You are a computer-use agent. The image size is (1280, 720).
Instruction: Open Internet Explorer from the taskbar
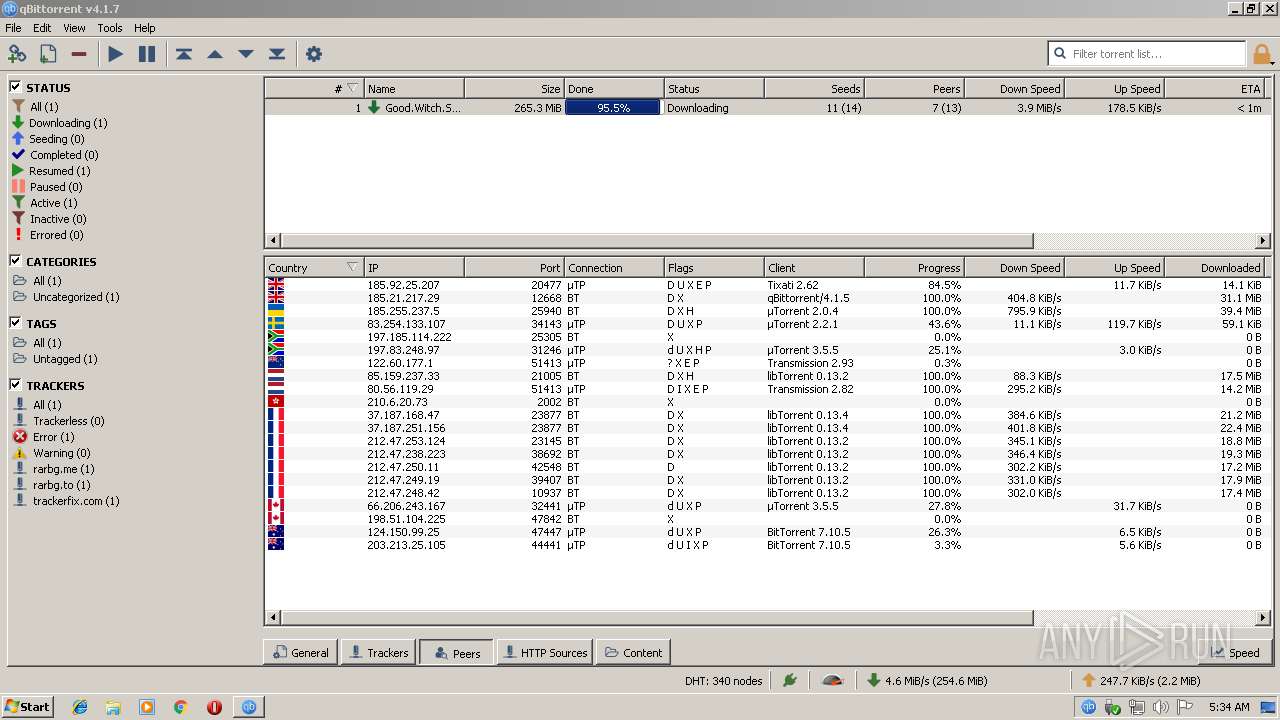coord(80,707)
